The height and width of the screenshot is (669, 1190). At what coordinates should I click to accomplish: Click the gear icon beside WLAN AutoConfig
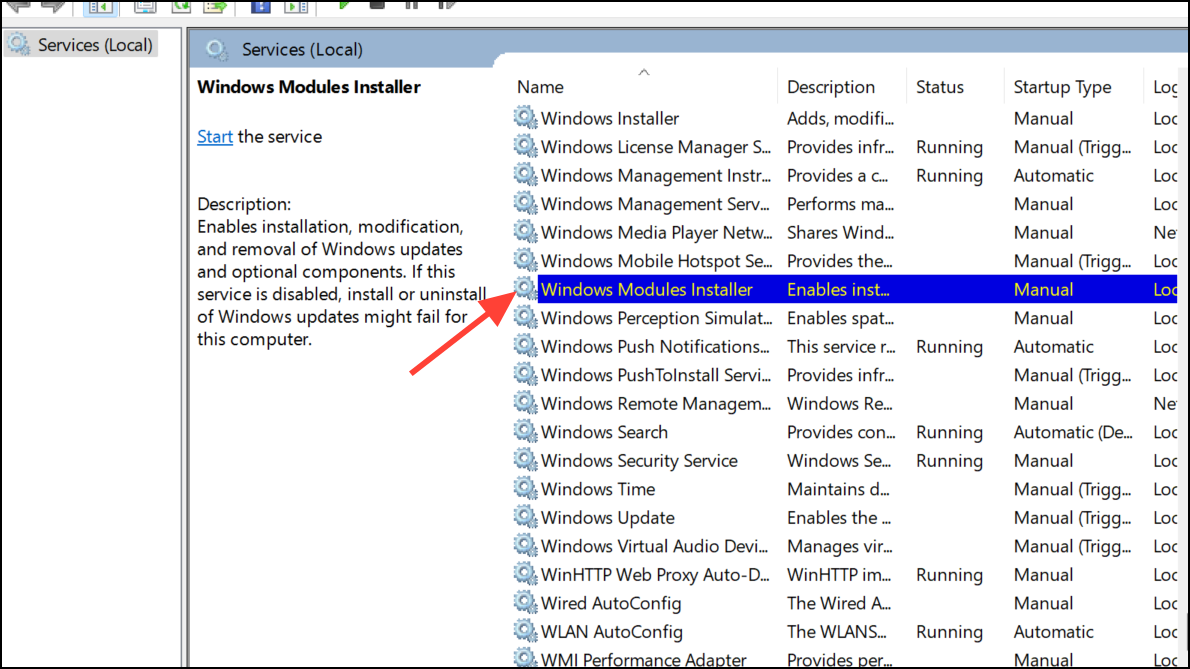point(525,631)
